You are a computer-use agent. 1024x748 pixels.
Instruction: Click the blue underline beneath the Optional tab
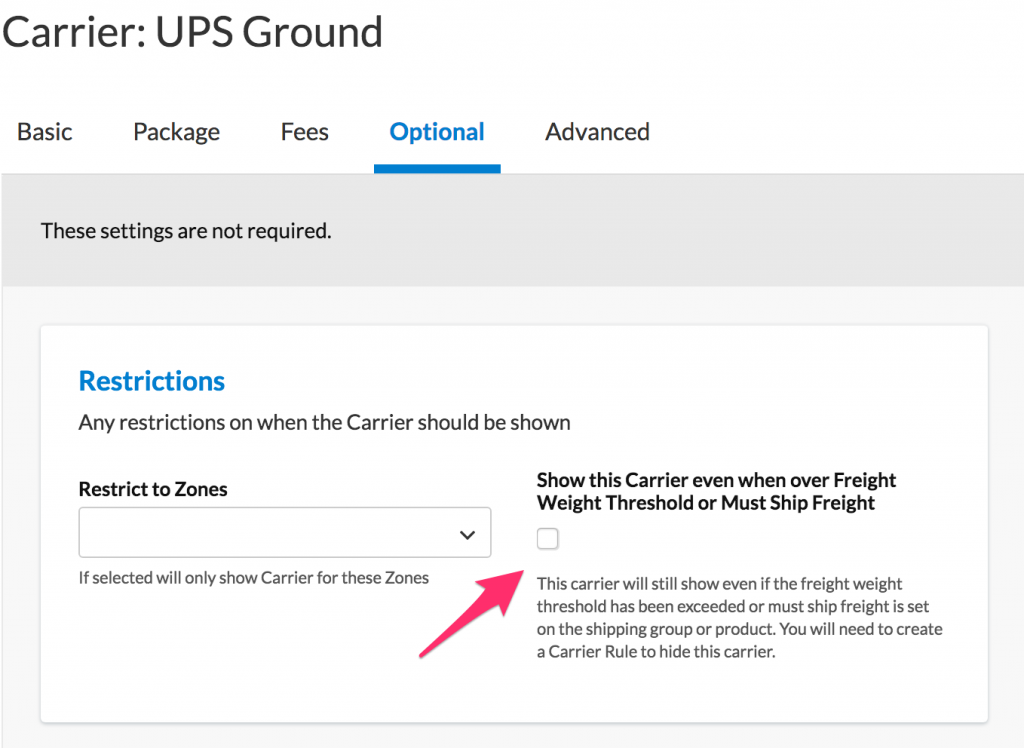[x=437, y=169]
